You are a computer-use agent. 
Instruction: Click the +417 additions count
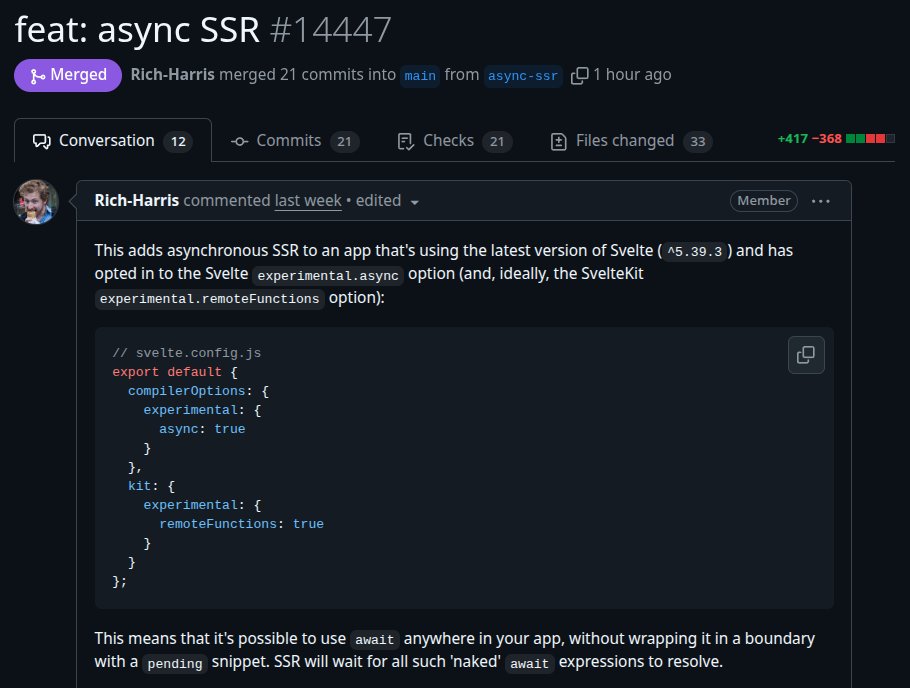click(792, 139)
